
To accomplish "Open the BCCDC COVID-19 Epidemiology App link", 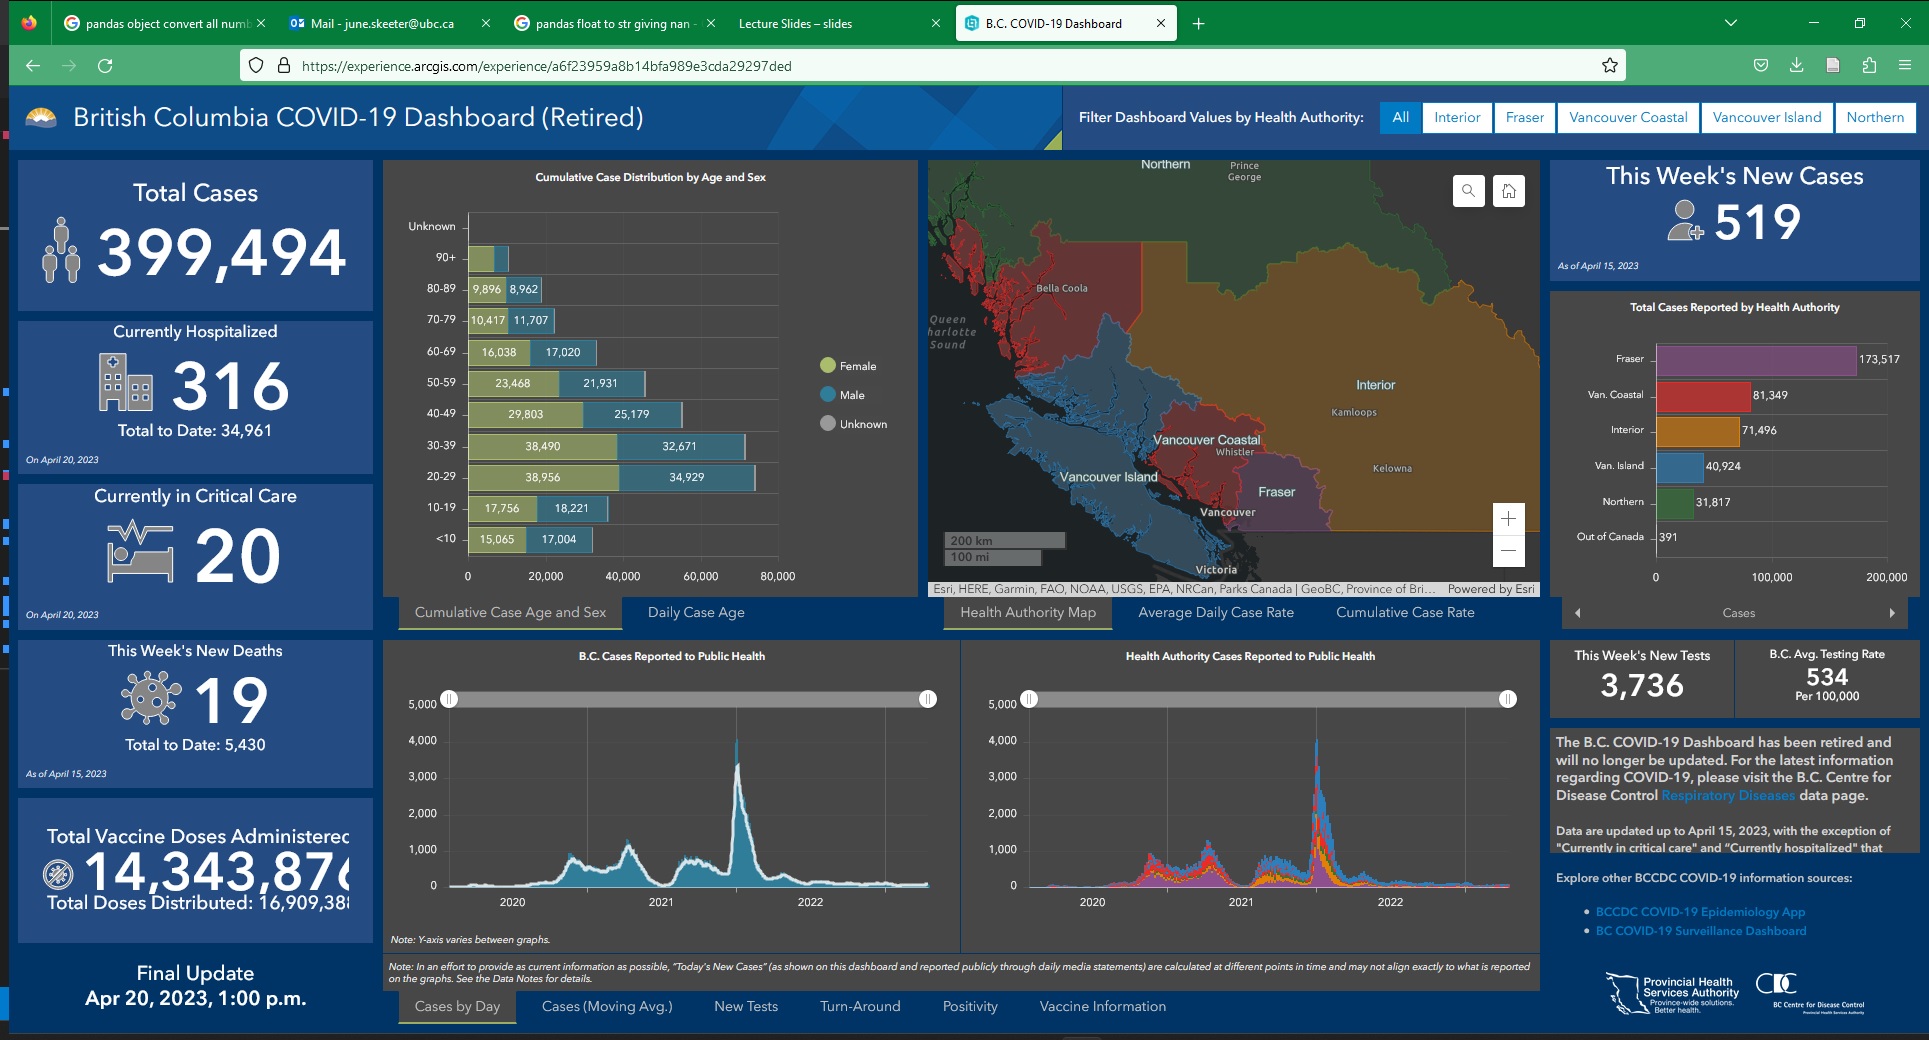I will pyautogui.click(x=1700, y=912).
